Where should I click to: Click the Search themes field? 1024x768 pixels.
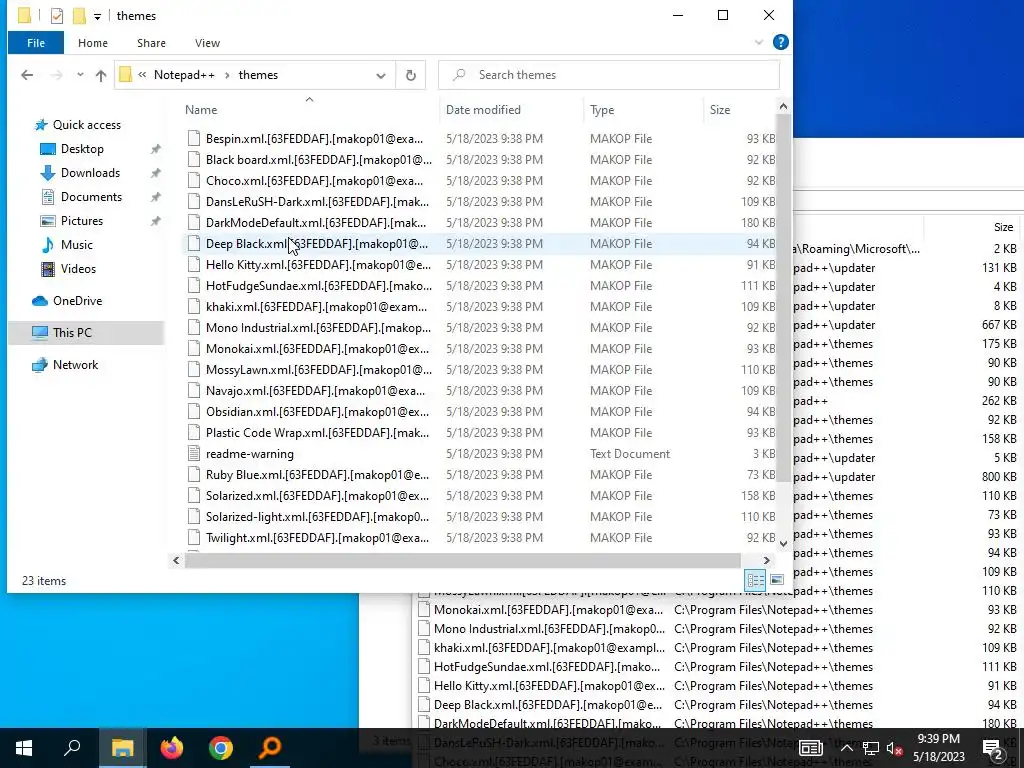[x=609, y=75]
